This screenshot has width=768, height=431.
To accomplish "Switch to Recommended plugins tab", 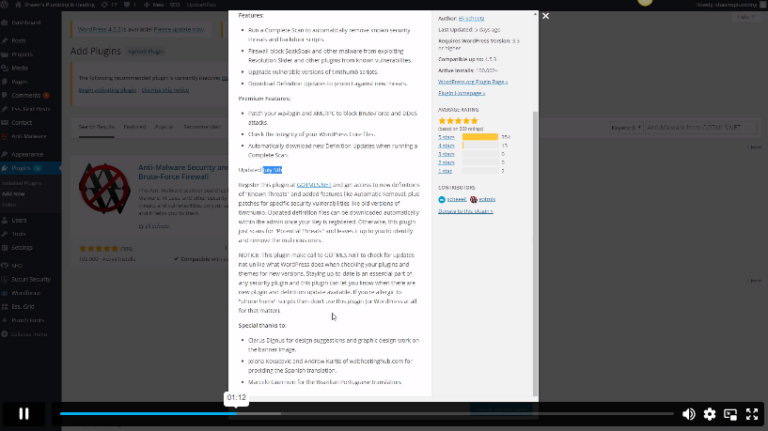I will 202,127.
